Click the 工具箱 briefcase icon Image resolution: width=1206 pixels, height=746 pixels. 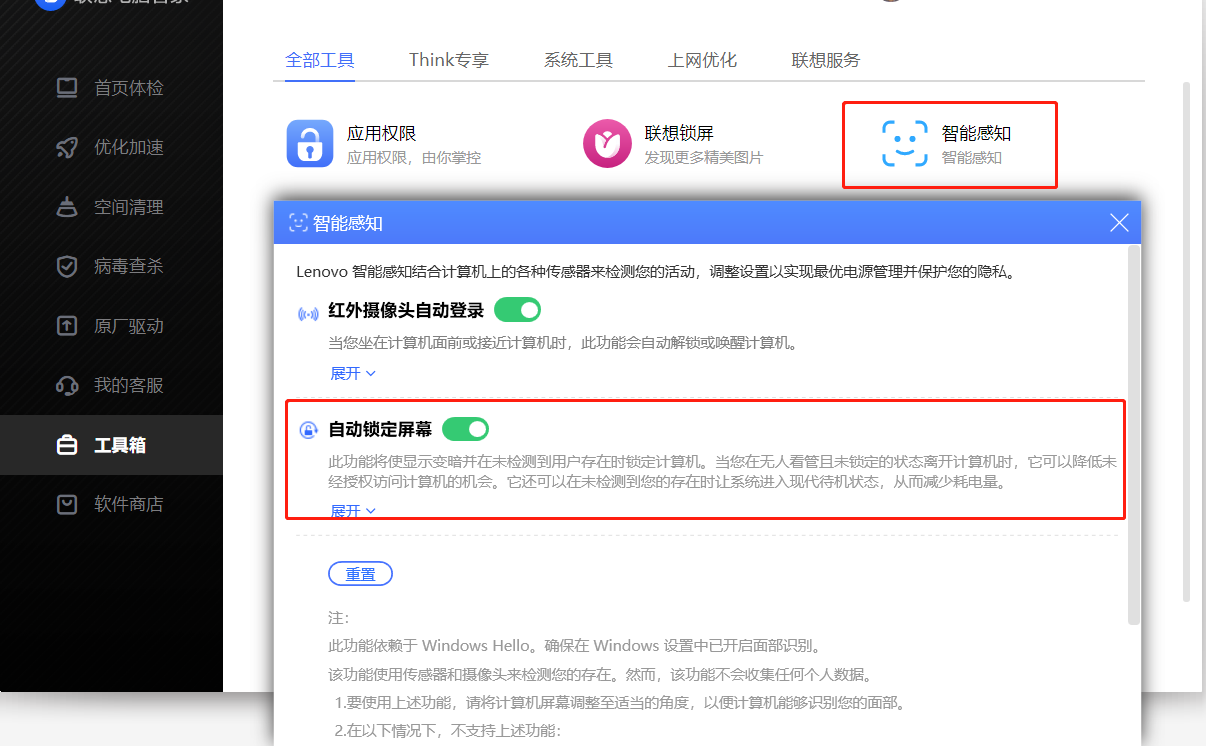(x=67, y=445)
